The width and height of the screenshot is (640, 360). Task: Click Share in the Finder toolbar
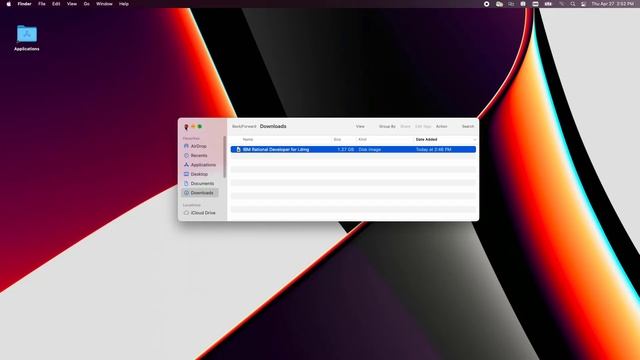pos(405,127)
